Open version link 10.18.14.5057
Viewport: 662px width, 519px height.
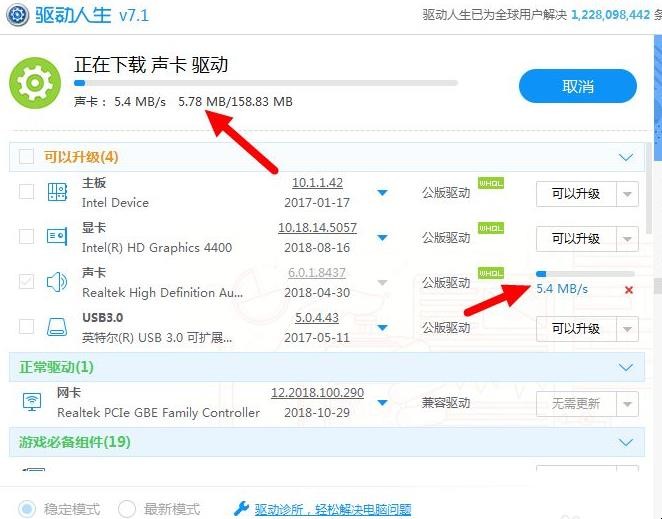coord(317,228)
